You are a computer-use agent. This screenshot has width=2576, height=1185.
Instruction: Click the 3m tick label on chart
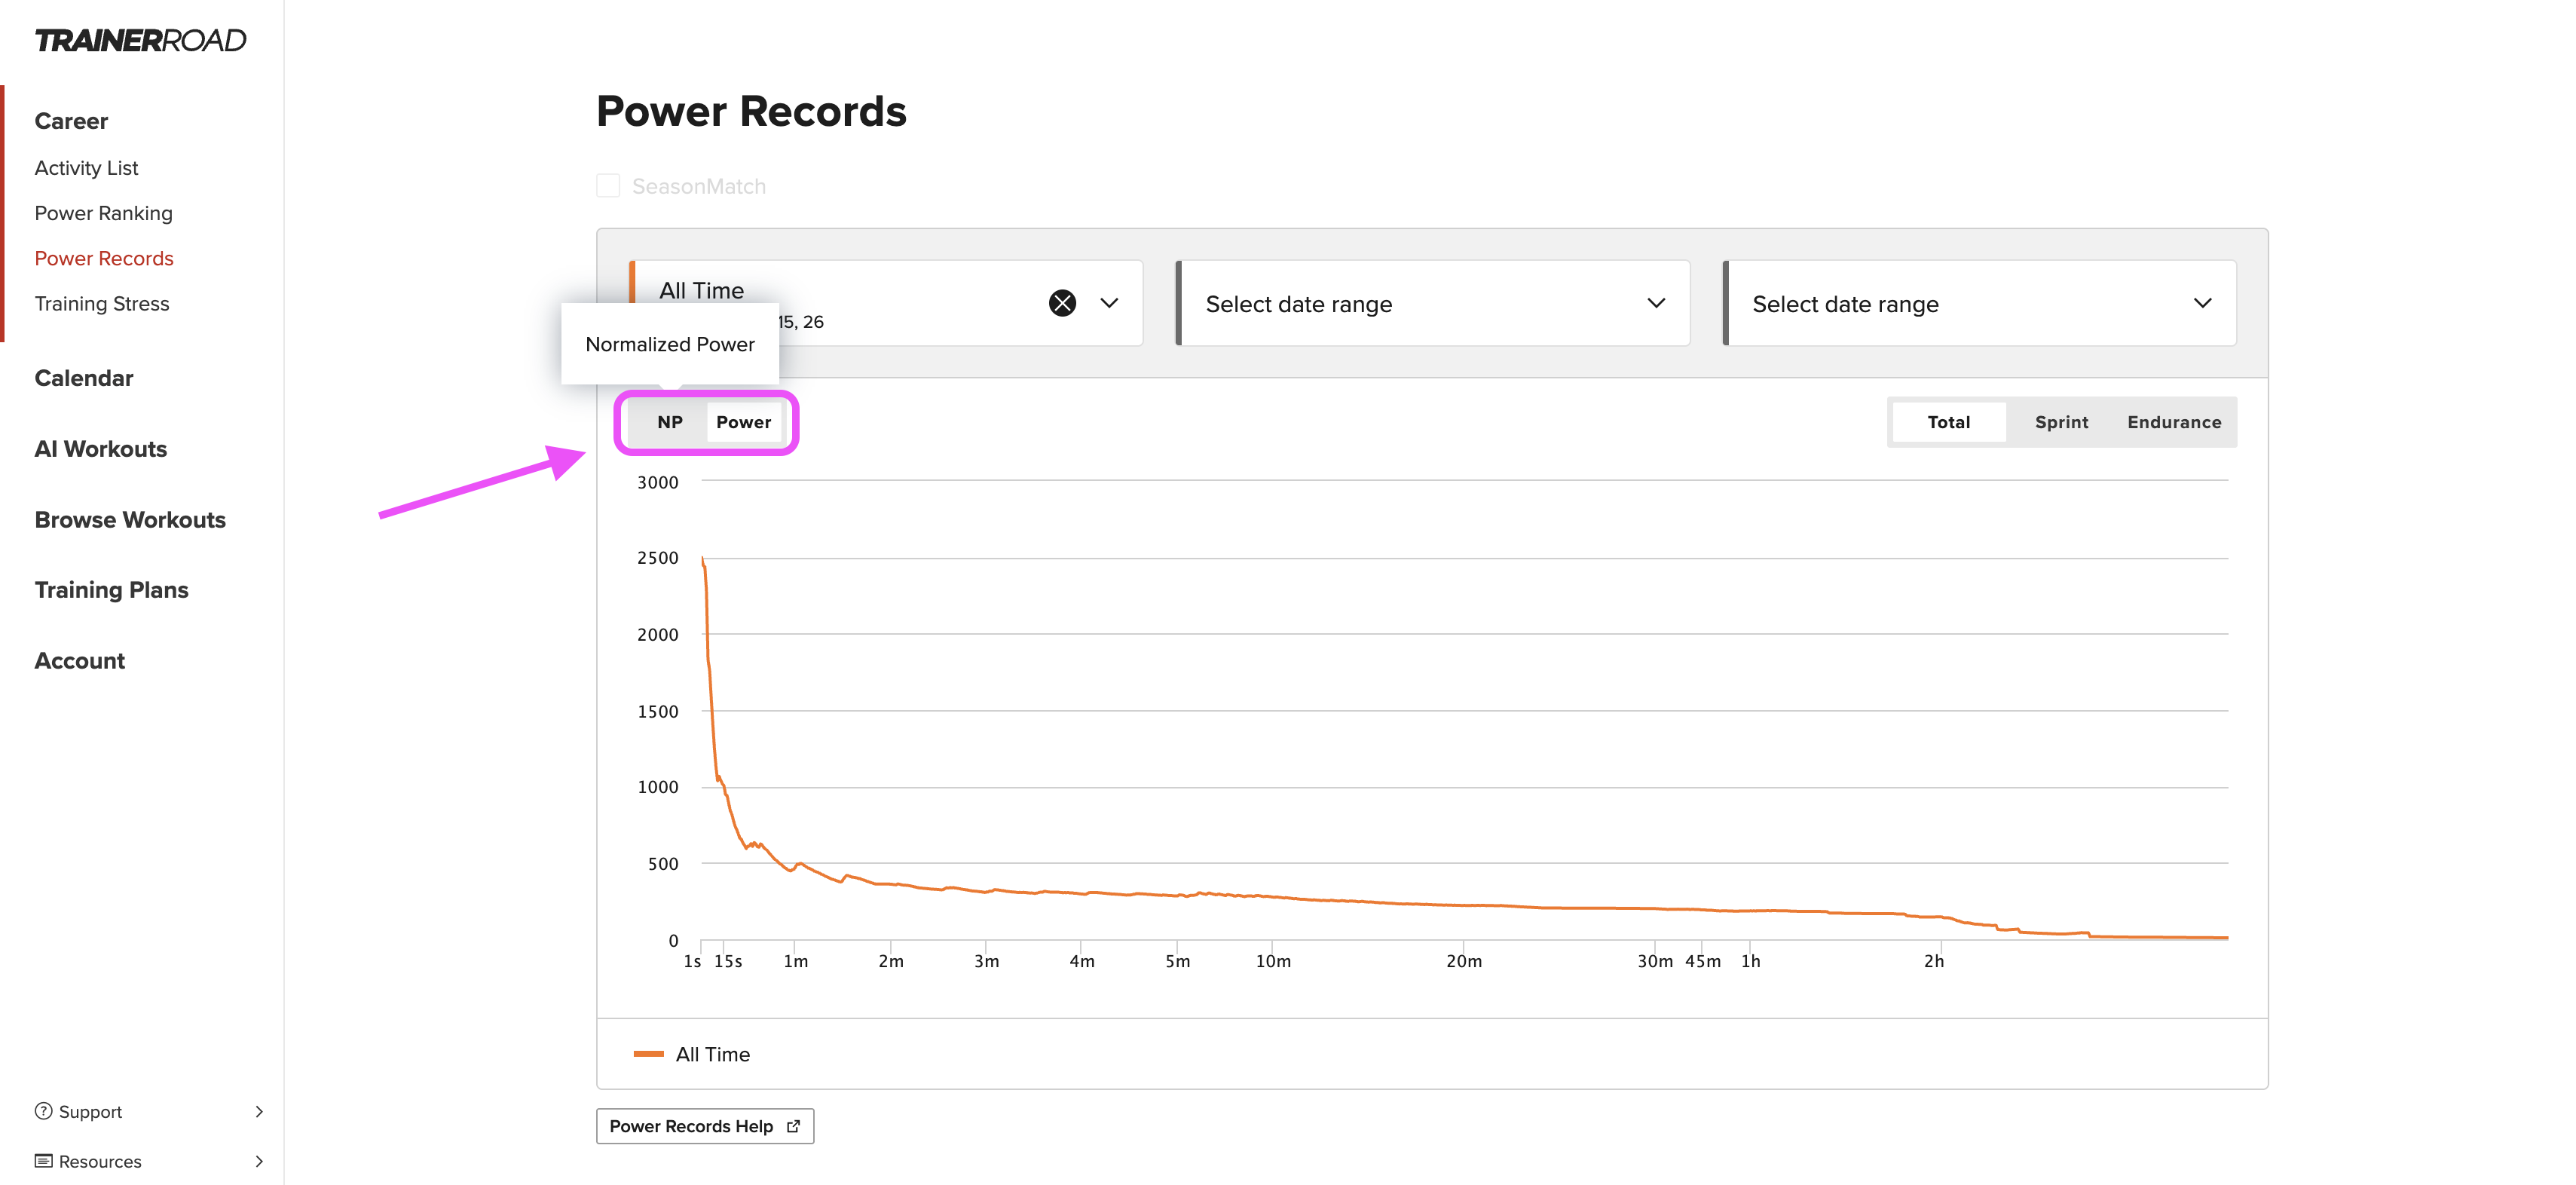[987, 961]
